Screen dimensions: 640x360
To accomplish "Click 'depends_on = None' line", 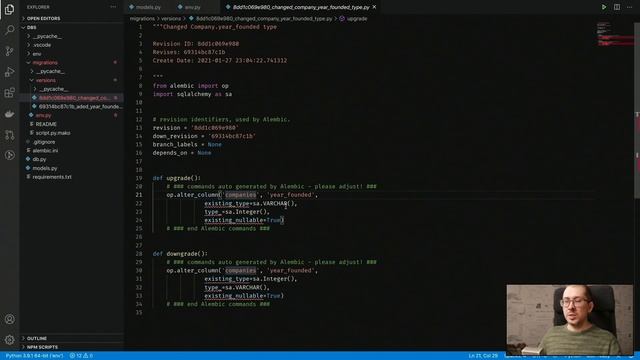I will coord(182,153).
